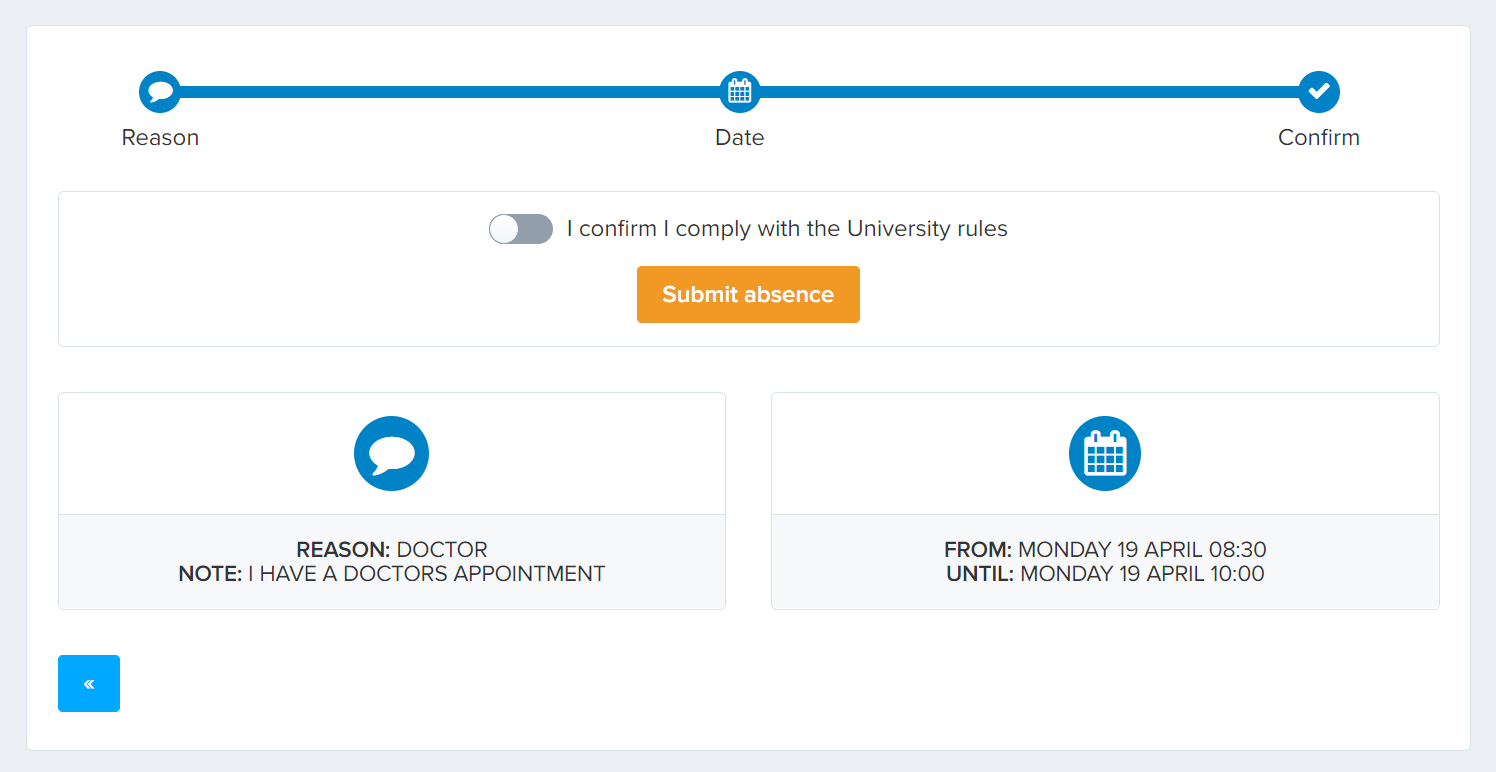Click progress bar between Date and Confirm
1496x772 pixels.
click(1030, 92)
